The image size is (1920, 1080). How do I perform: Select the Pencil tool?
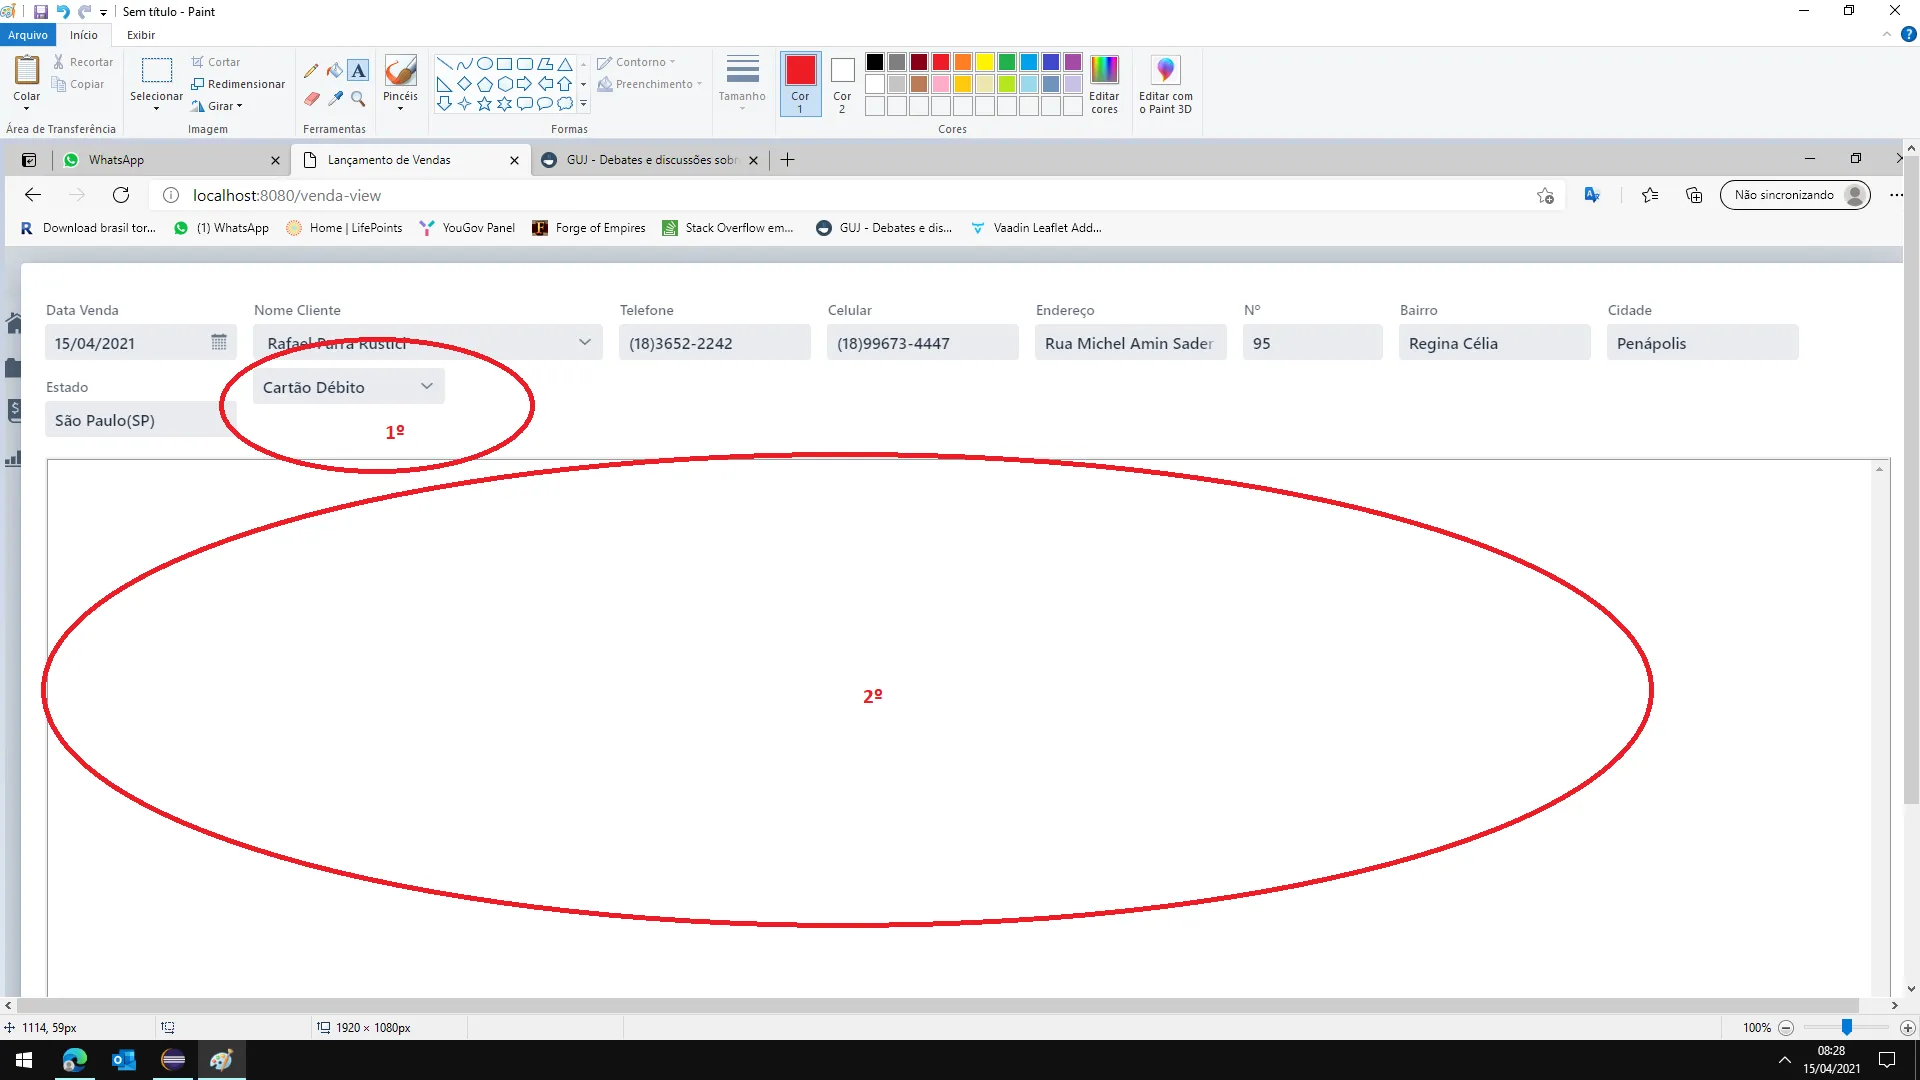pos(311,71)
